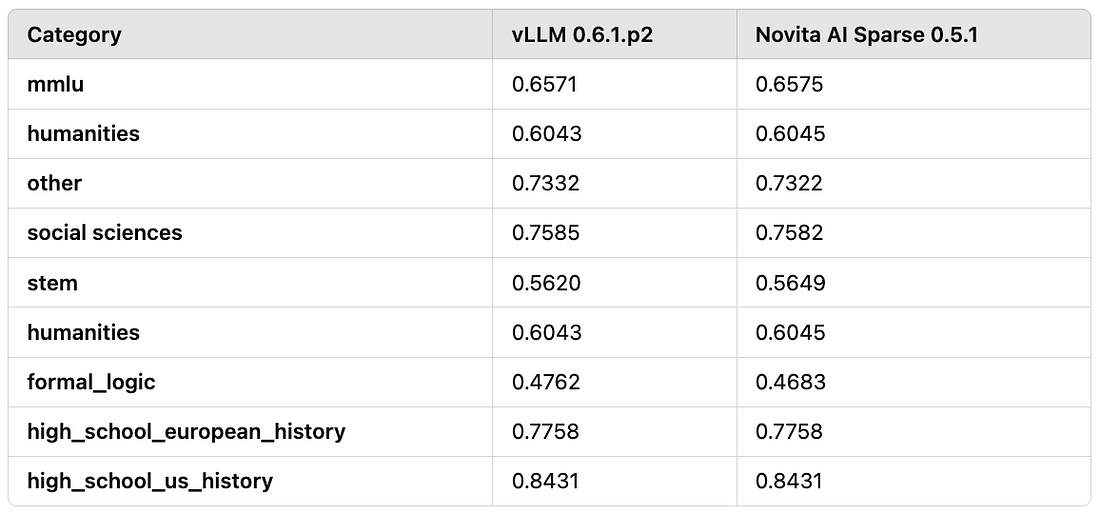Viewport: 1100px width, 518px height.
Task: Click the formal_logic value 0.4762
Action: (546, 382)
